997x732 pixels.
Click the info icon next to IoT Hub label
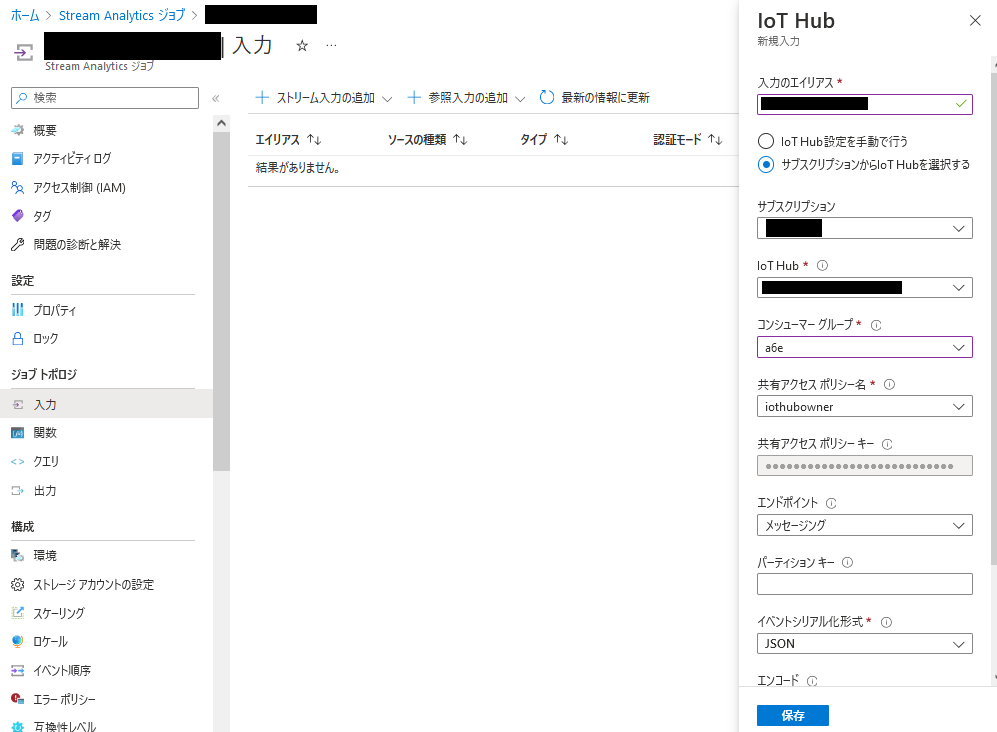(822, 266)
